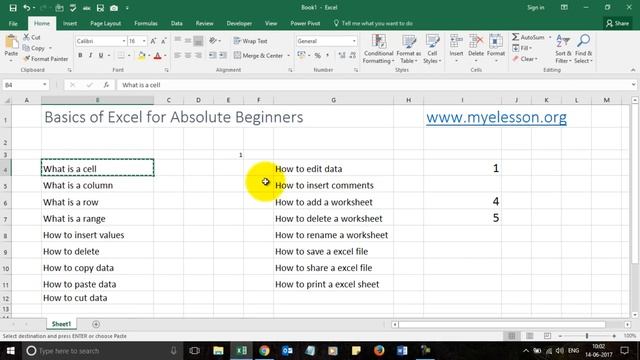Click the Percent Style icon
This screenshot has width=640, height=360.
(318, 56)
